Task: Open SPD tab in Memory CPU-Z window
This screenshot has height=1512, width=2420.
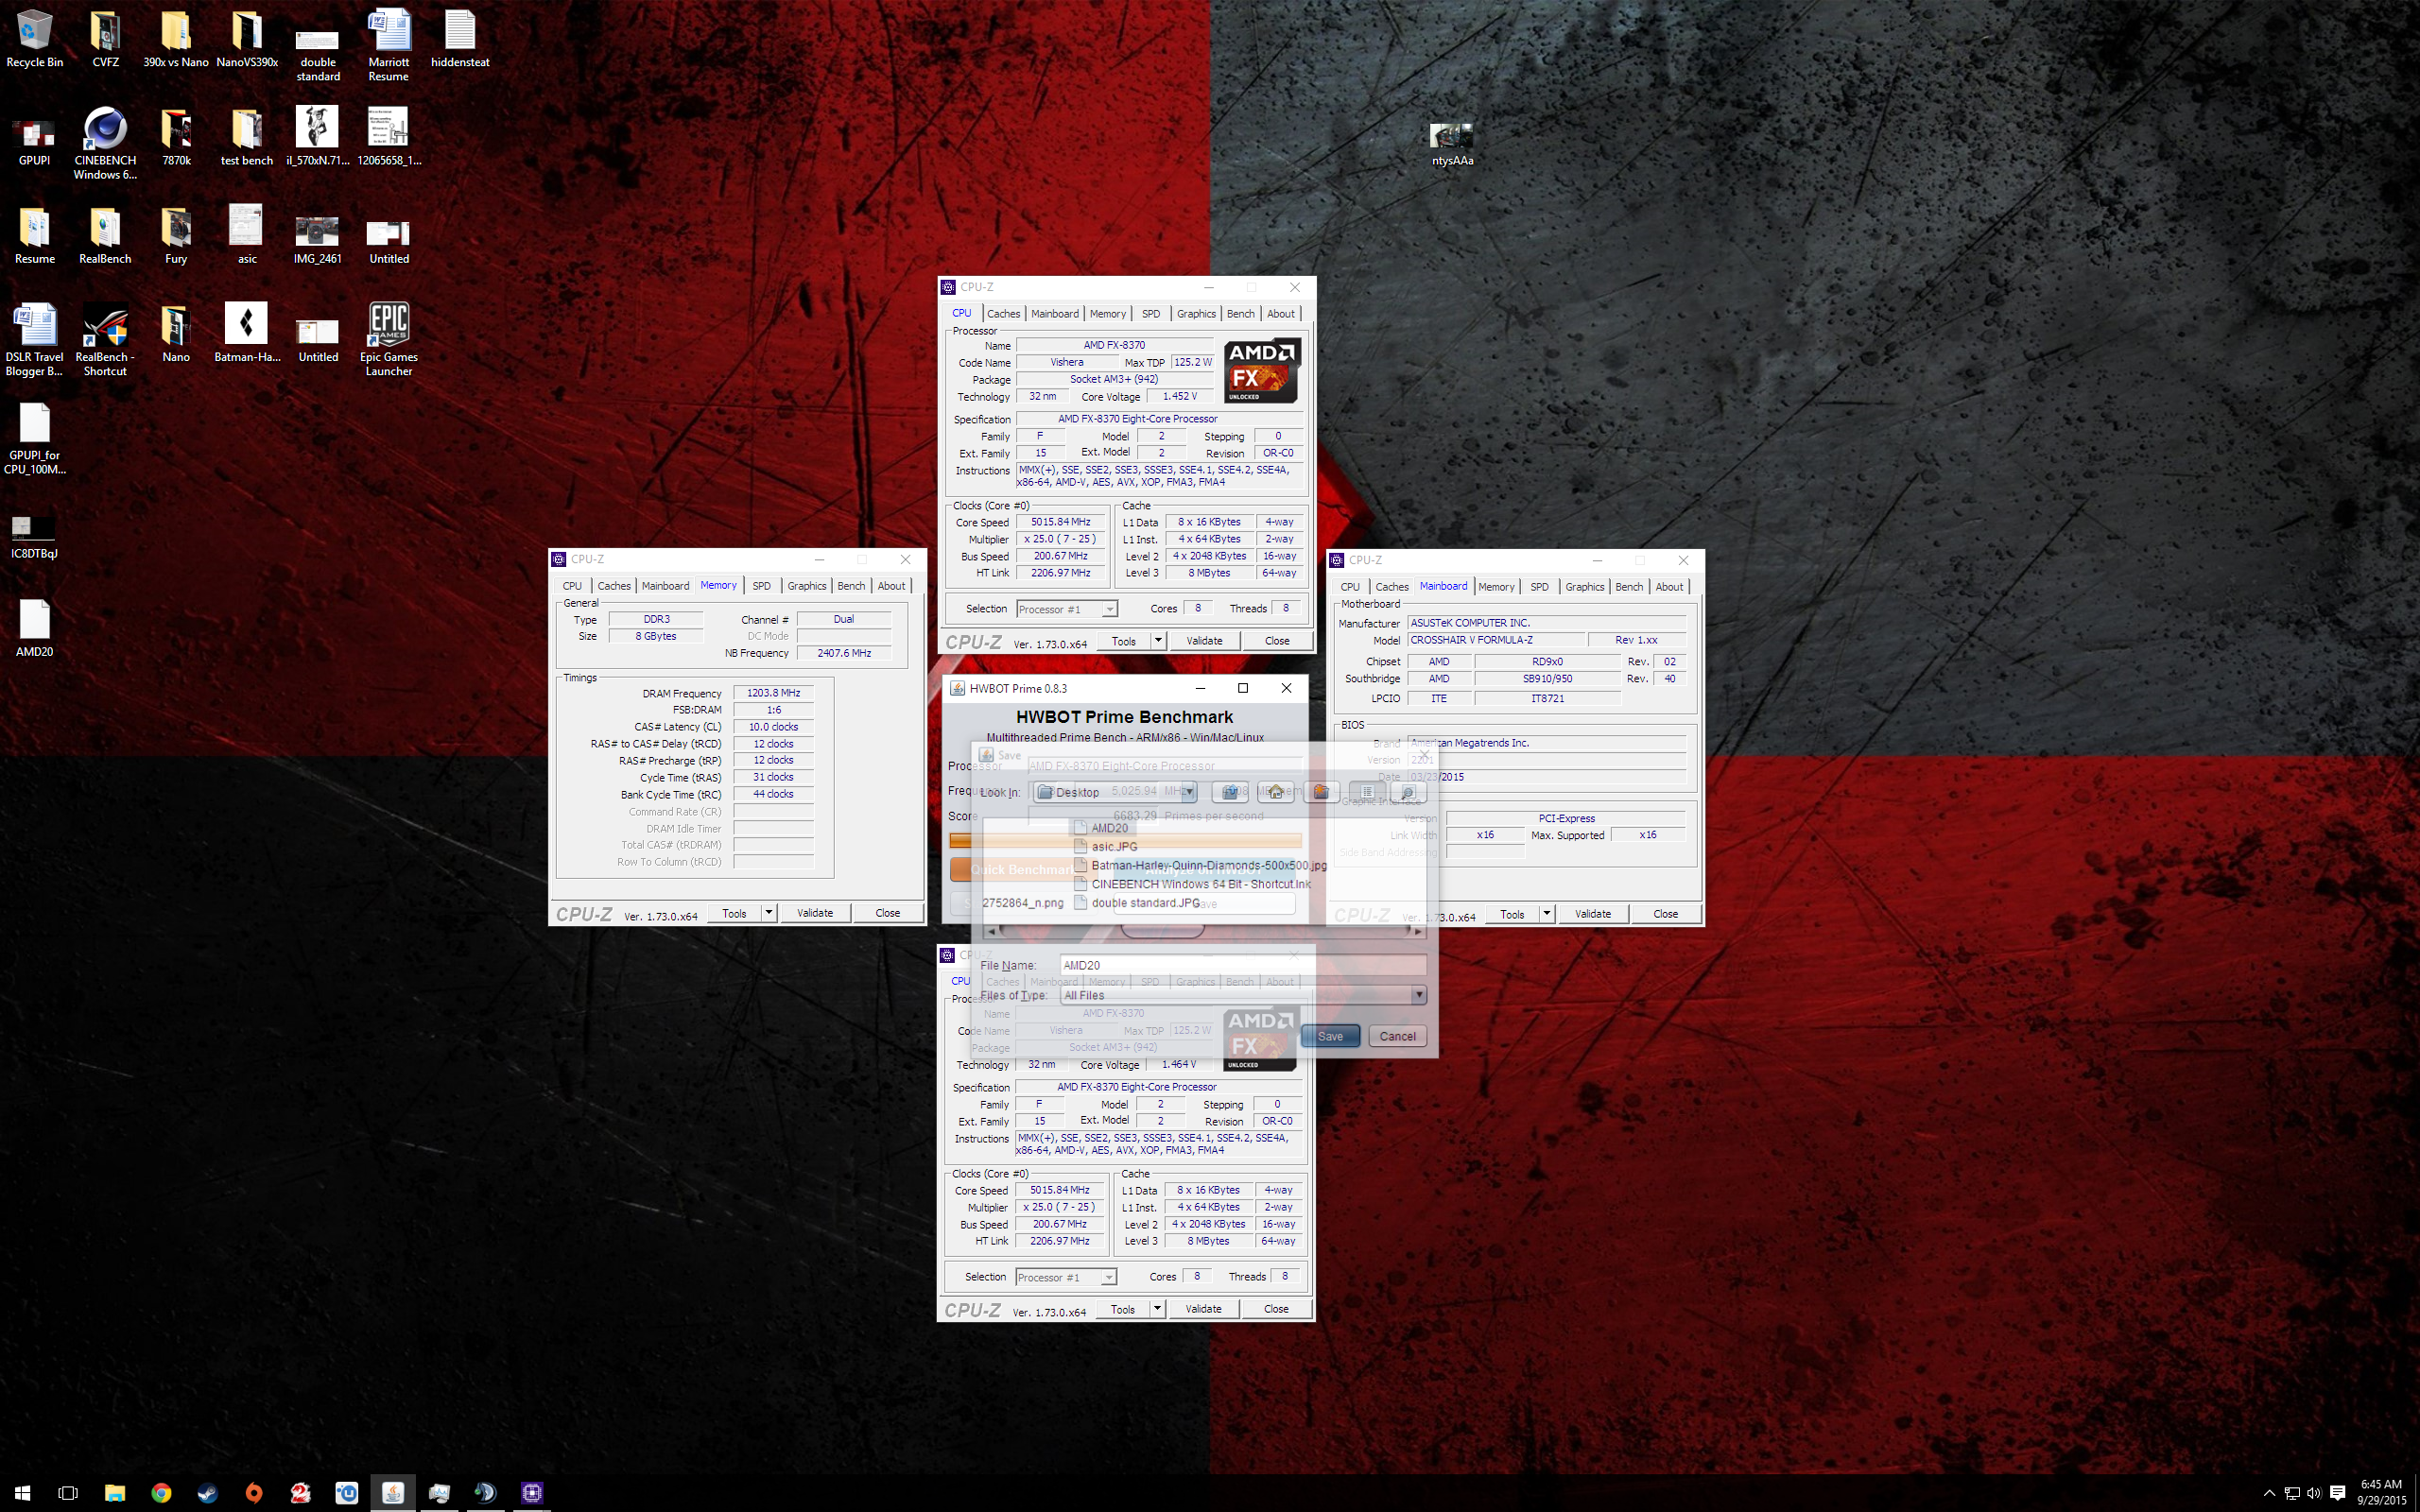Action: pyautogui.click(x=761, y=586)
